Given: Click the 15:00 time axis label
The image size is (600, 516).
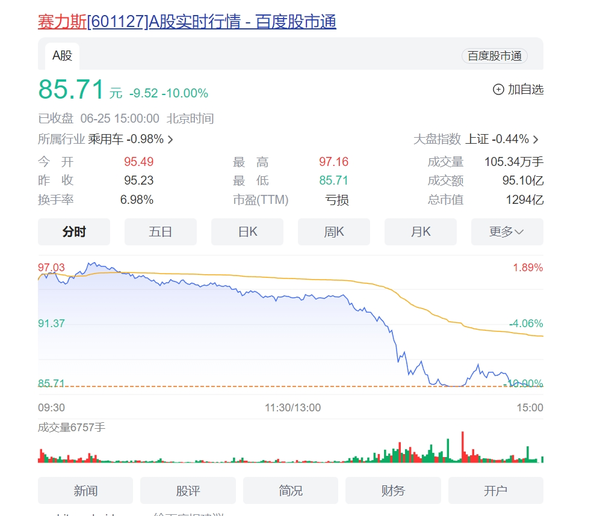Looking at the screenshot, I should click(530, 407).
